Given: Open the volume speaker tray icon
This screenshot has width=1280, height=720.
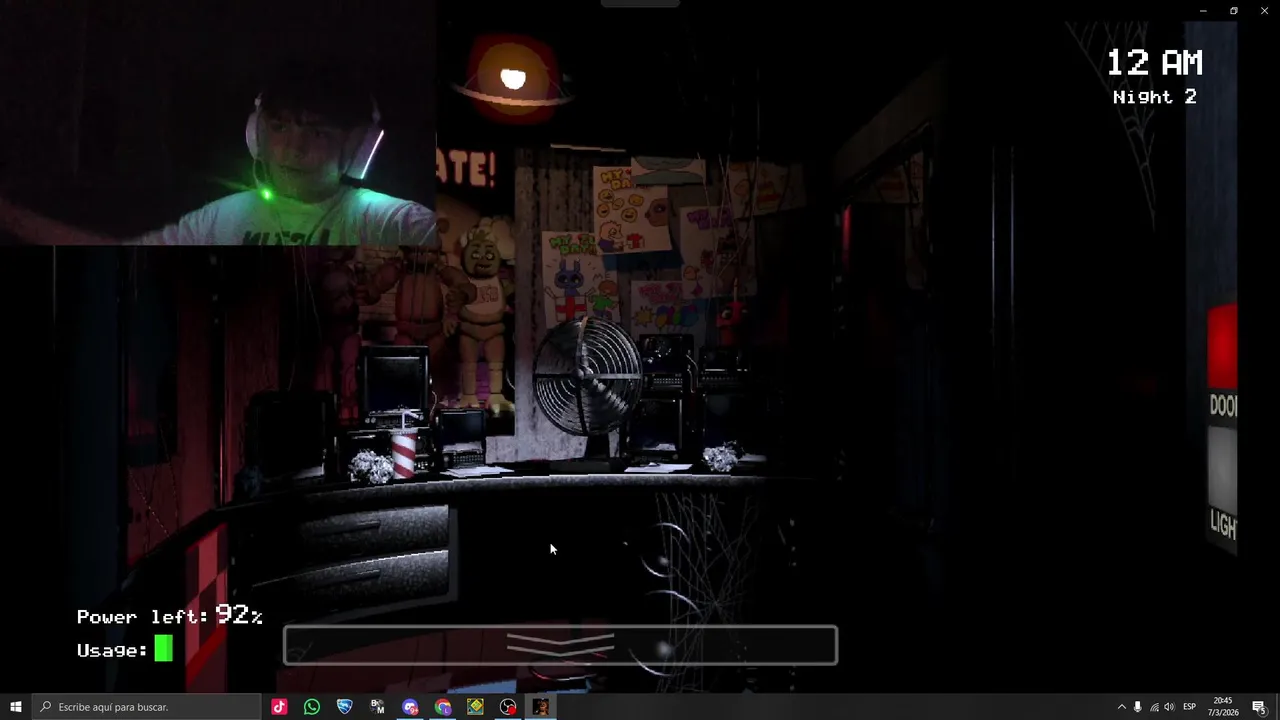Looking at the screenshot, I should [1170, 707].
